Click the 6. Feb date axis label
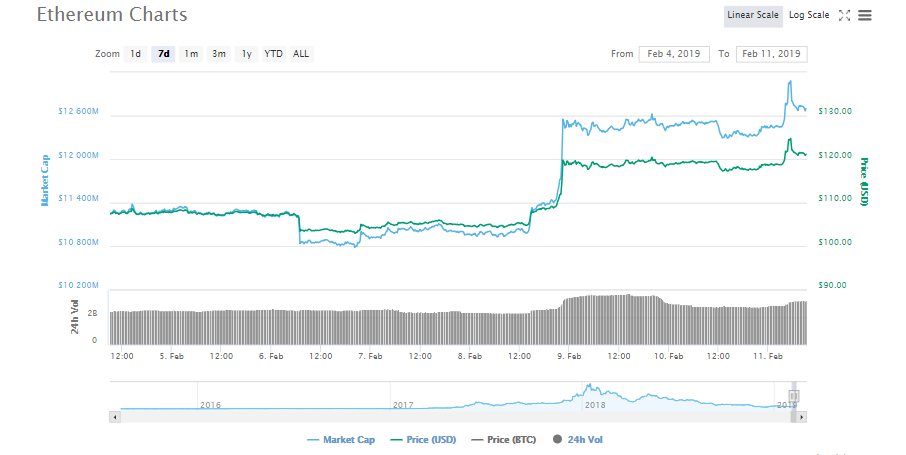906x455 pixels. pos(271,356)
